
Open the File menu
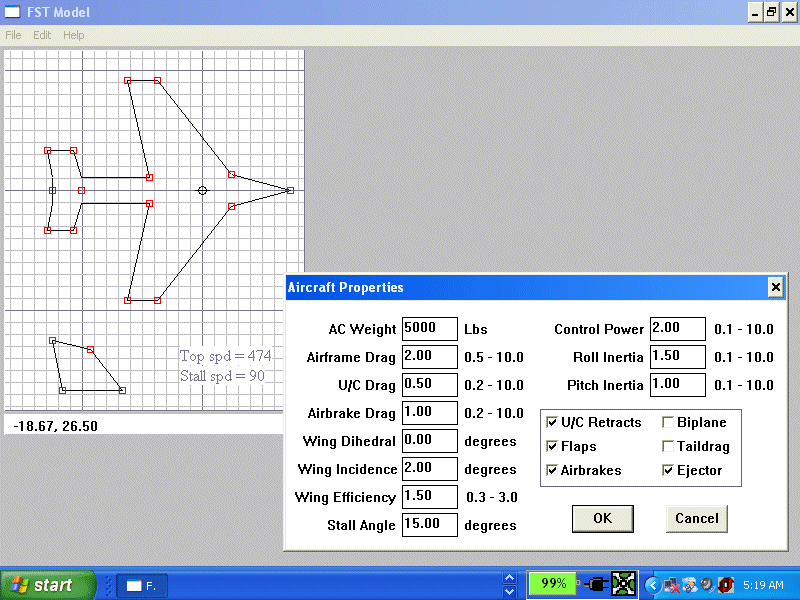tap(13, 35)
